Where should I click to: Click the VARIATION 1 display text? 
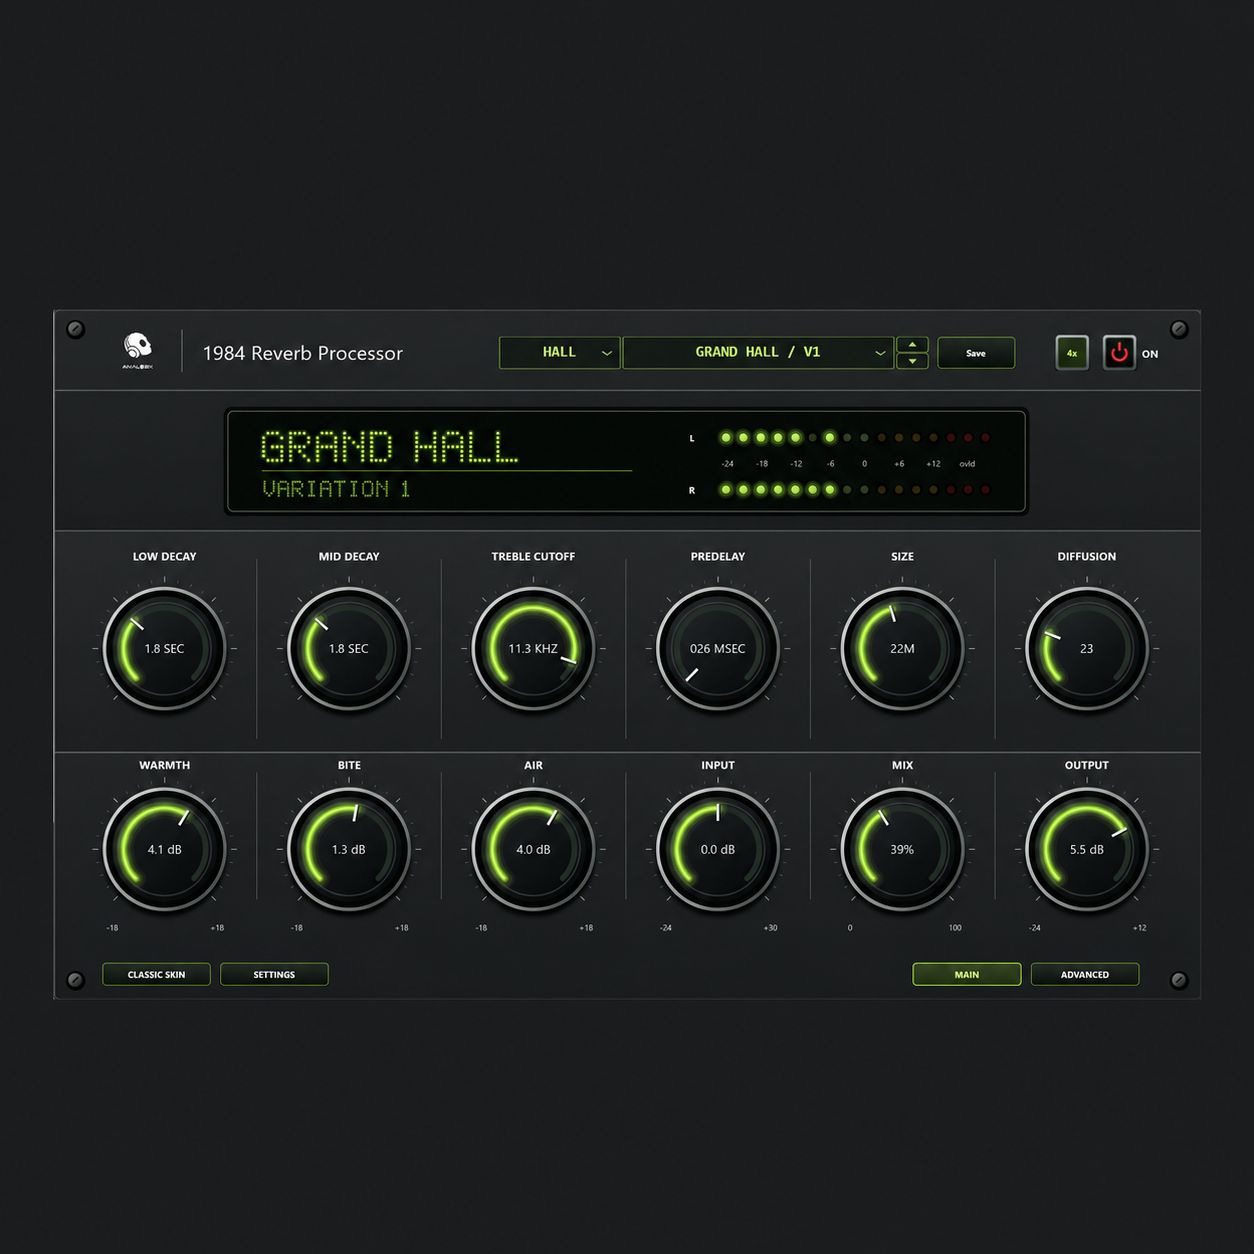coord(336,489)
